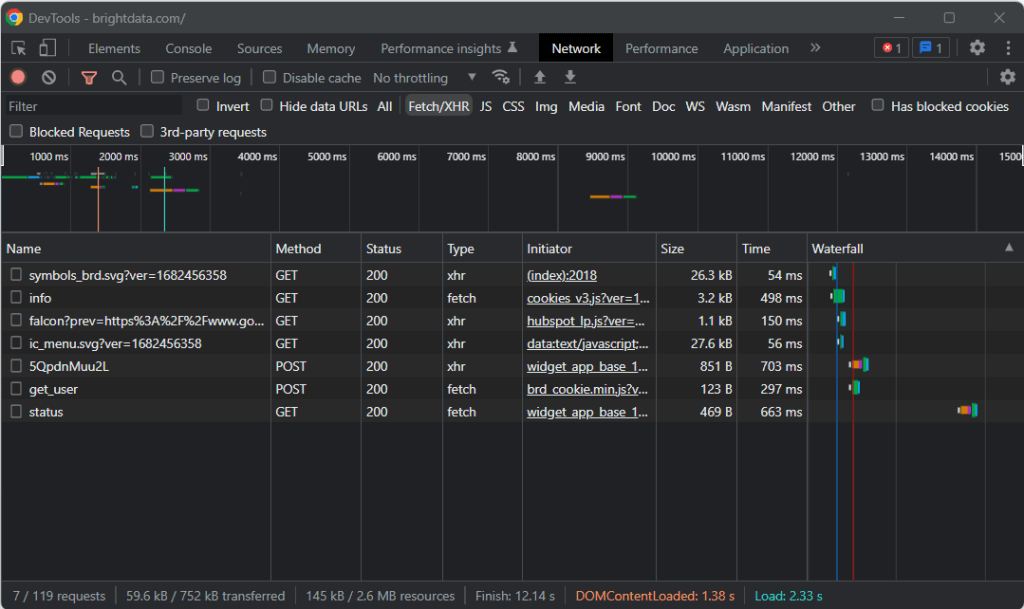
Task: Toggle the device toolbar icon
Action: pyautogui.click(x=47, y=48)
